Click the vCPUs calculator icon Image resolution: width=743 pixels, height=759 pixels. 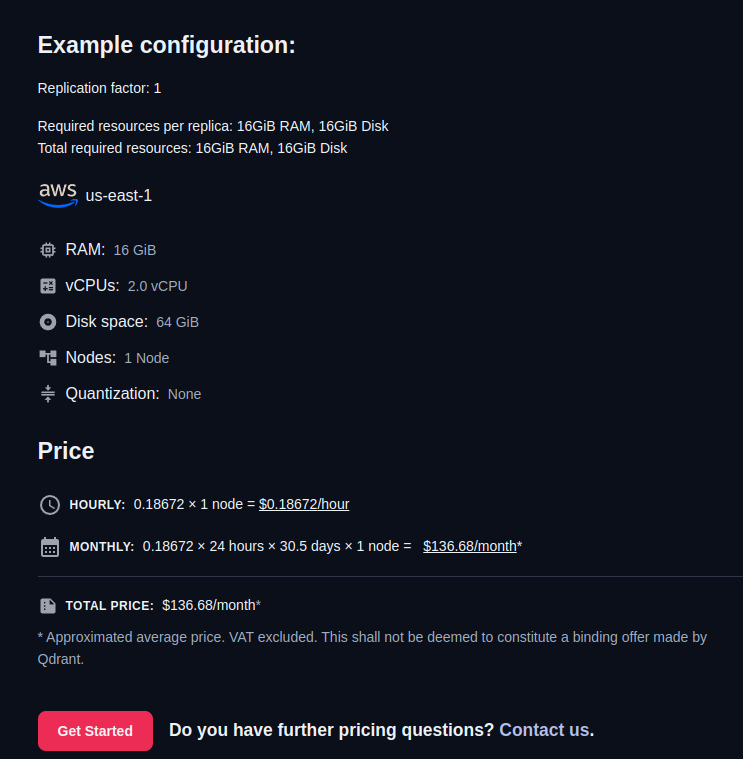click(48, 286)
